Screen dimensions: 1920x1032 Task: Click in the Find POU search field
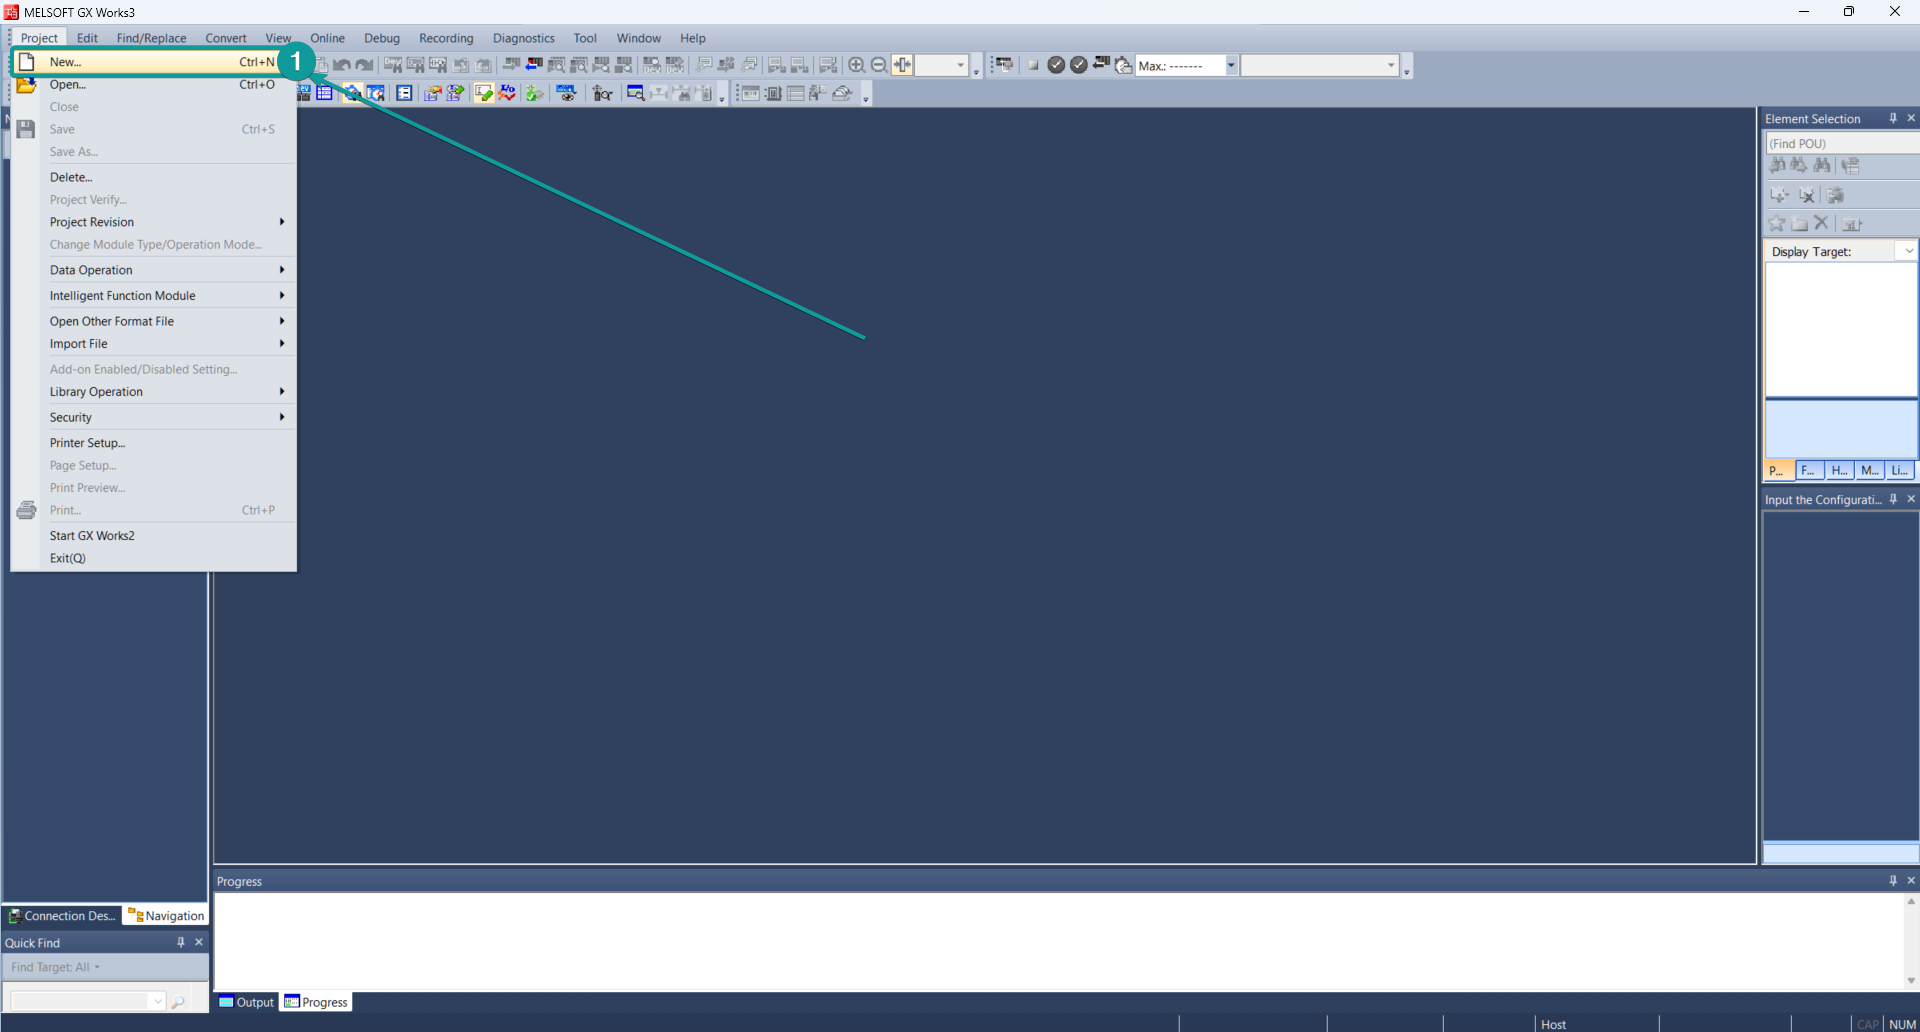coord(1841,143)
